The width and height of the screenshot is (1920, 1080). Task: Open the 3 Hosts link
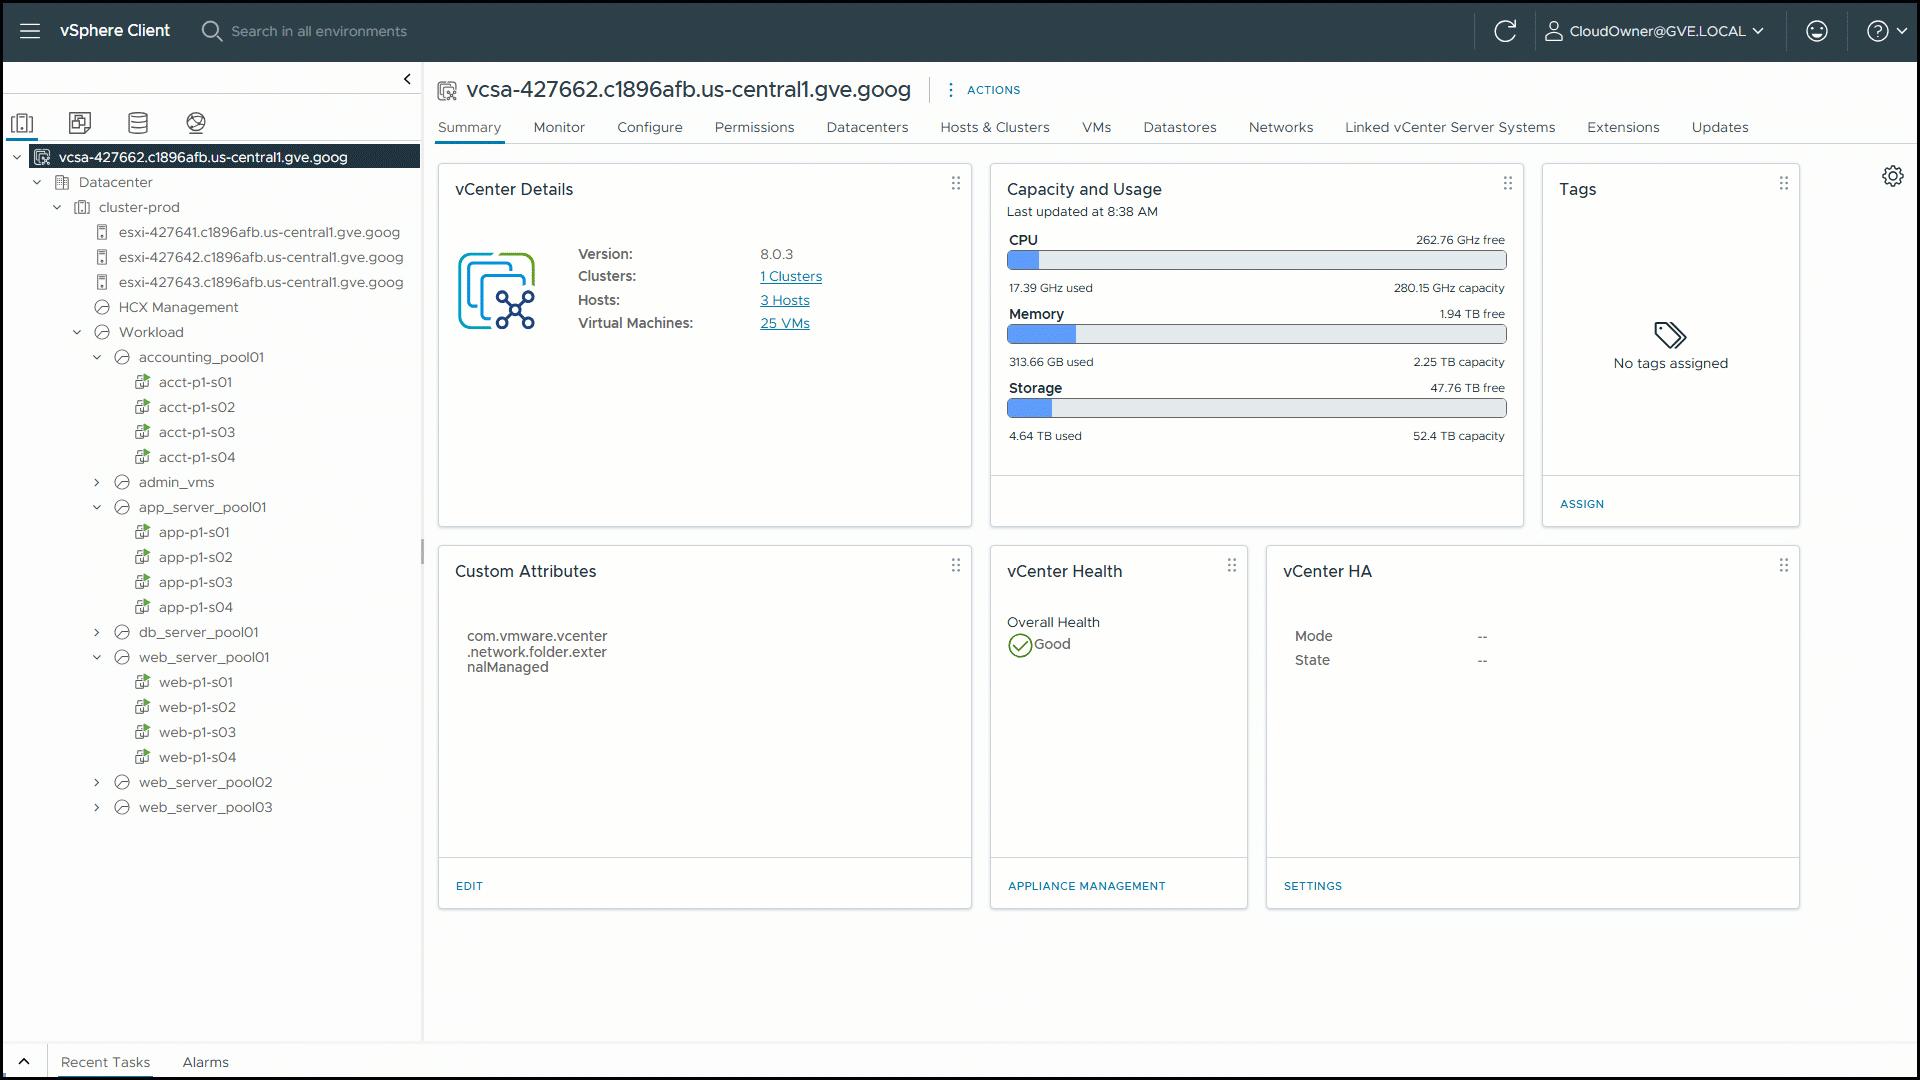click(x=785, y=301)
